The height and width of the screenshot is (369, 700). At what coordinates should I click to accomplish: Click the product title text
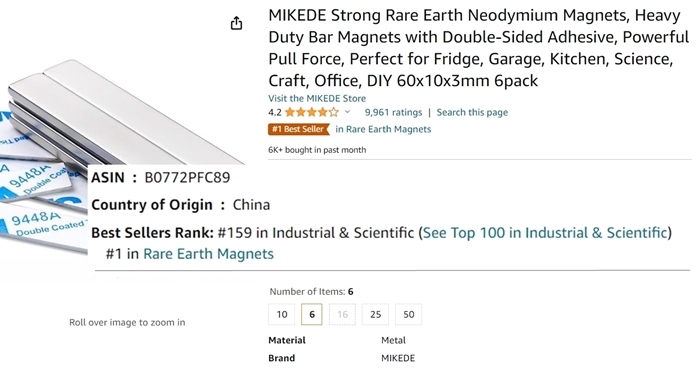coord(479,48)
